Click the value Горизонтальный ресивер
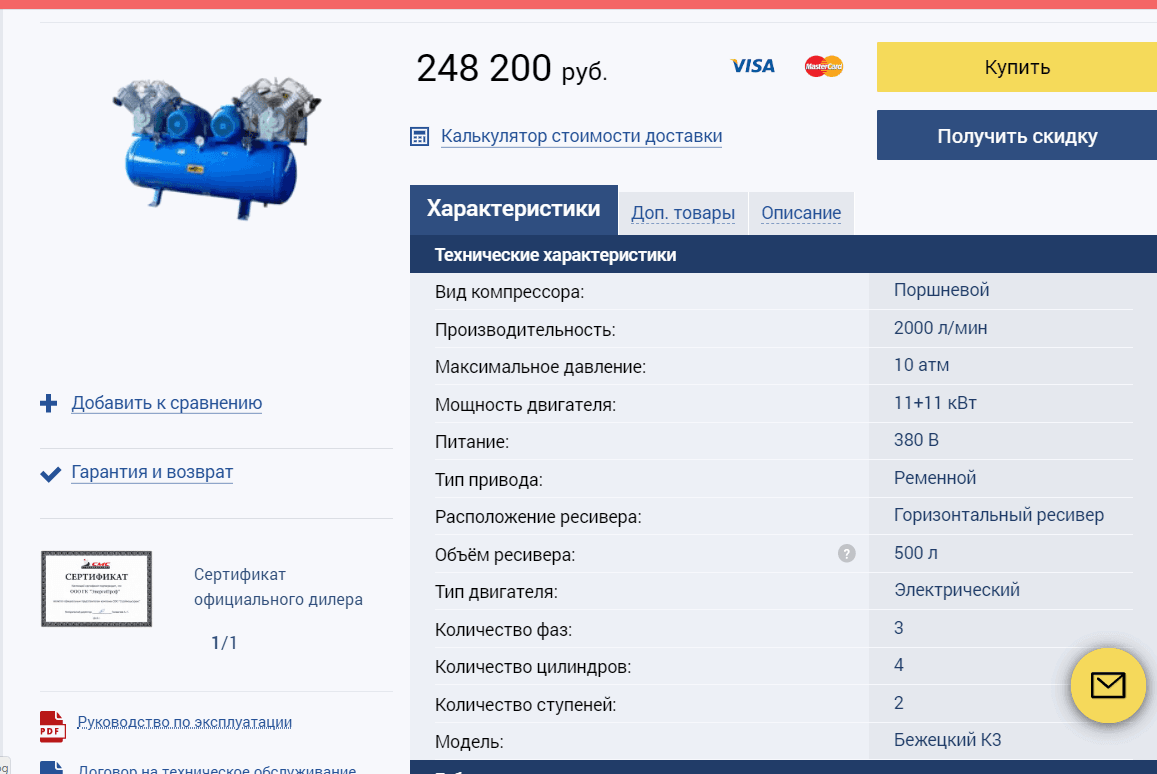The image size is (1157, 774). tap(999, 515)
